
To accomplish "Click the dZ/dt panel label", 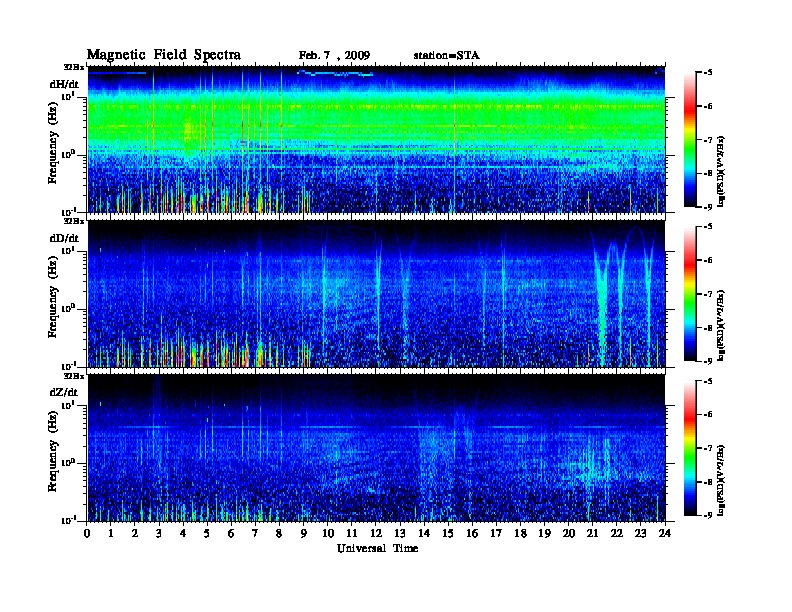I will point(64,392).
